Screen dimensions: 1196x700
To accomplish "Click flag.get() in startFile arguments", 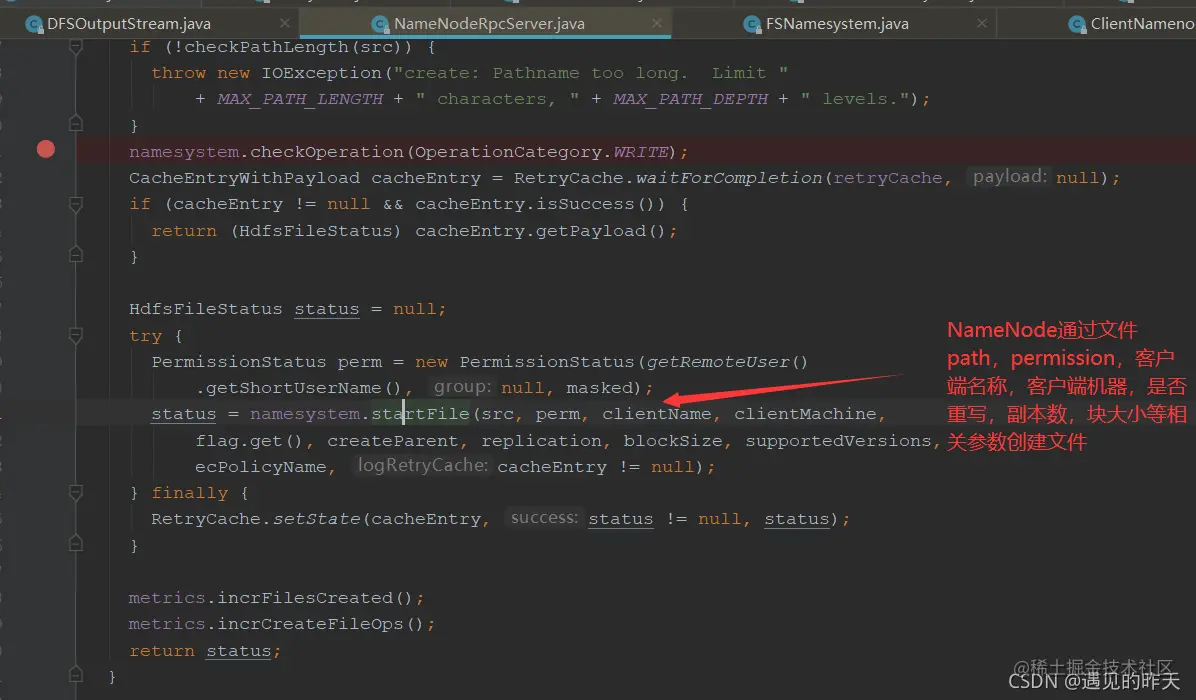I will 249,442.
